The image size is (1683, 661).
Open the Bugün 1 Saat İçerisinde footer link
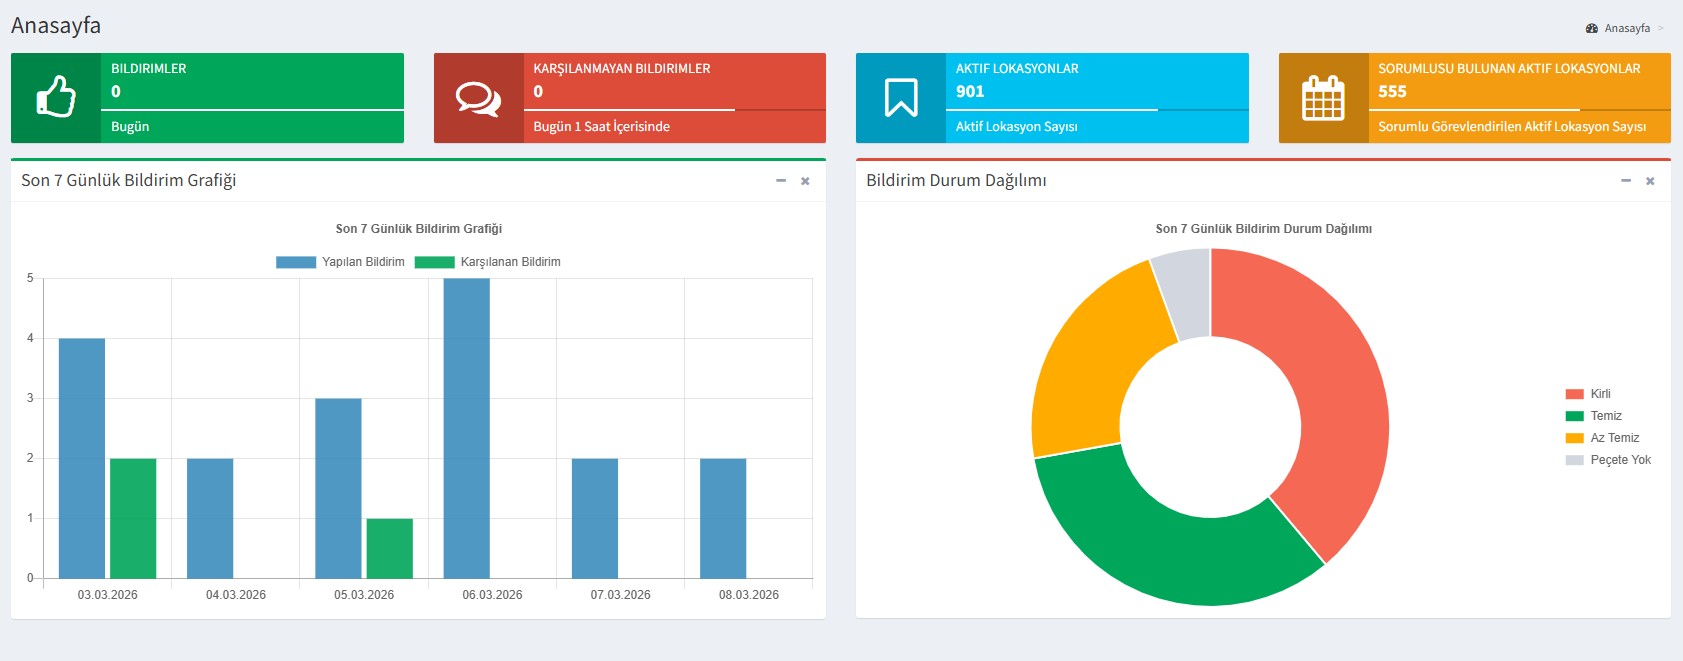pyautogui.click(x=601, y=127)
